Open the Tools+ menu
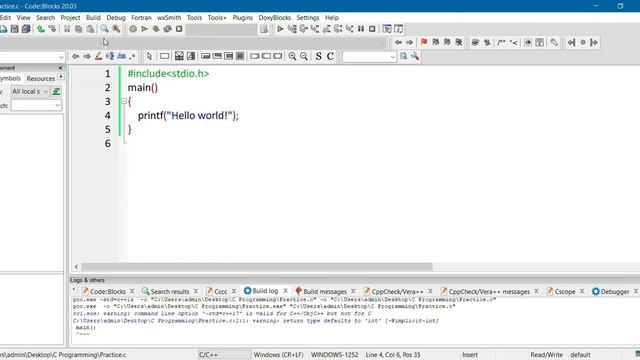The width and height of the screenshot is (640, 360). [x=217, y=18]
